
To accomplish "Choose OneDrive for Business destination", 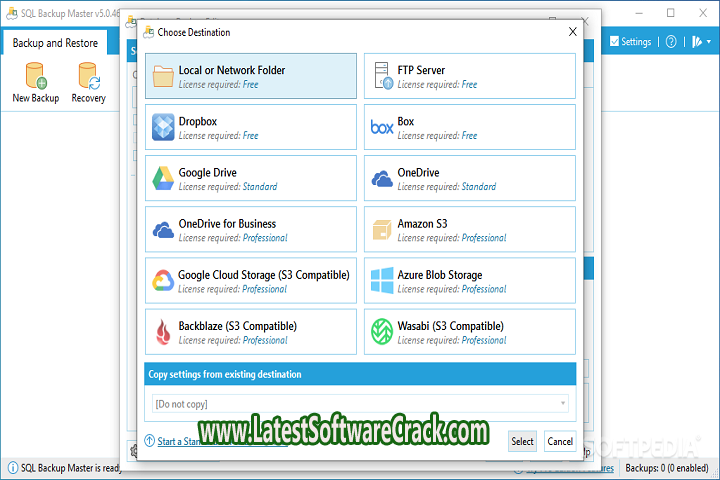I will 250,230.
